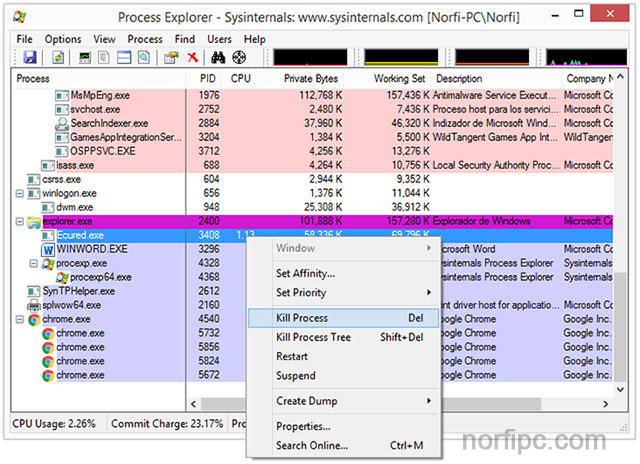The width and height of the screenshot is (640, 464).
Task: Click the red X Kill Process icon
Action: click(193, 58)
